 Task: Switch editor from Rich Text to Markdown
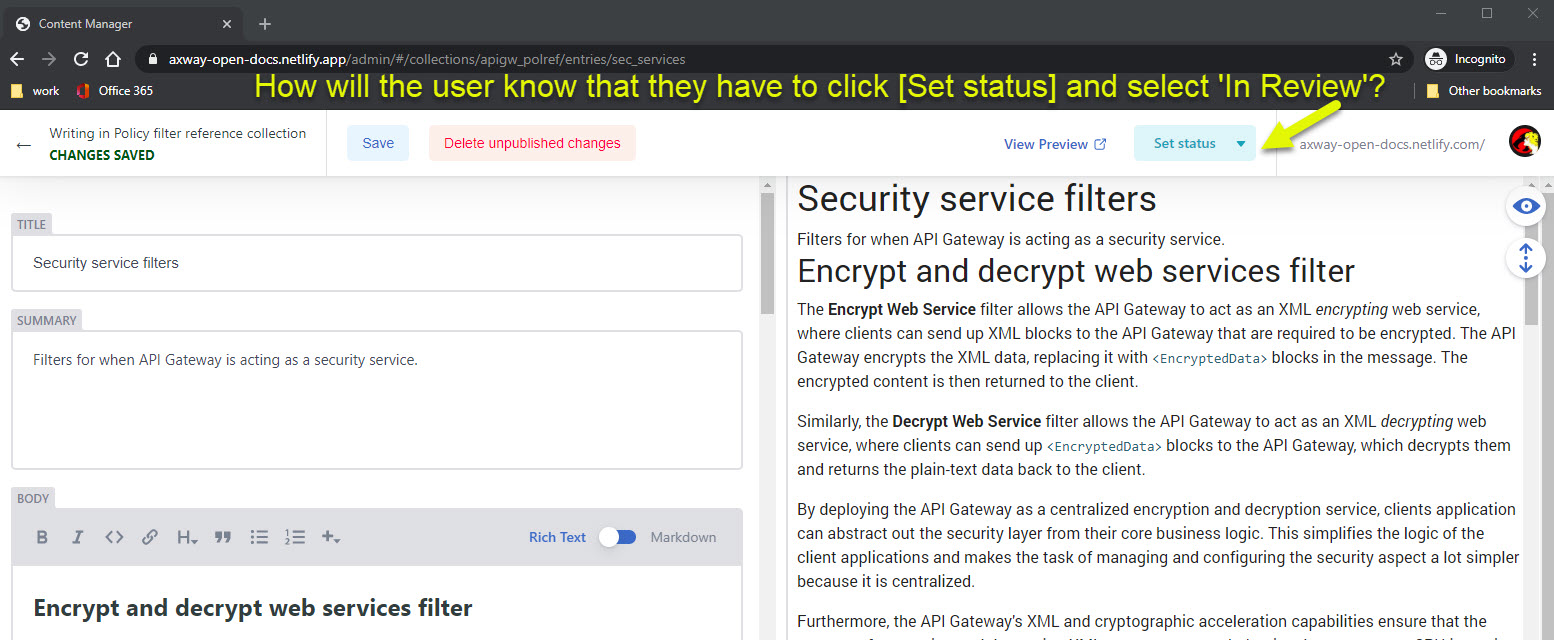click(617, 537)
